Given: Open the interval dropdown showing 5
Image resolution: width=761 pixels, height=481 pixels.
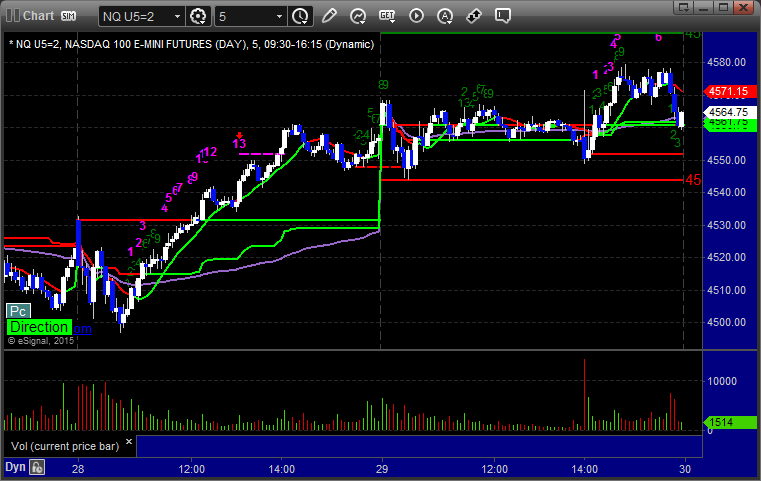Looking at the screenshot, I should [x=250, y=16].
